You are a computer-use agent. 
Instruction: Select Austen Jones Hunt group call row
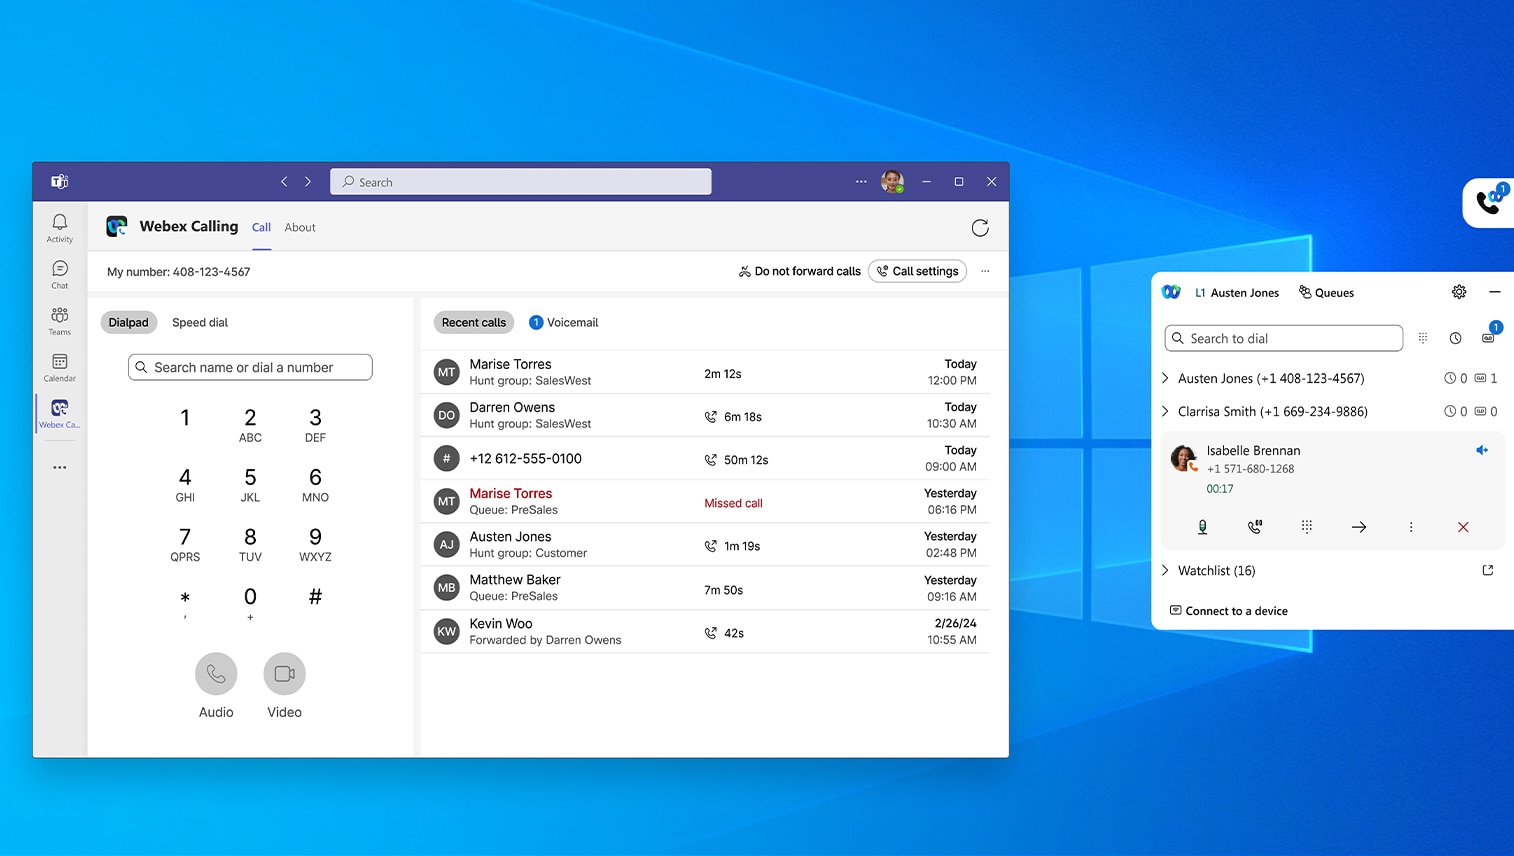705,544
